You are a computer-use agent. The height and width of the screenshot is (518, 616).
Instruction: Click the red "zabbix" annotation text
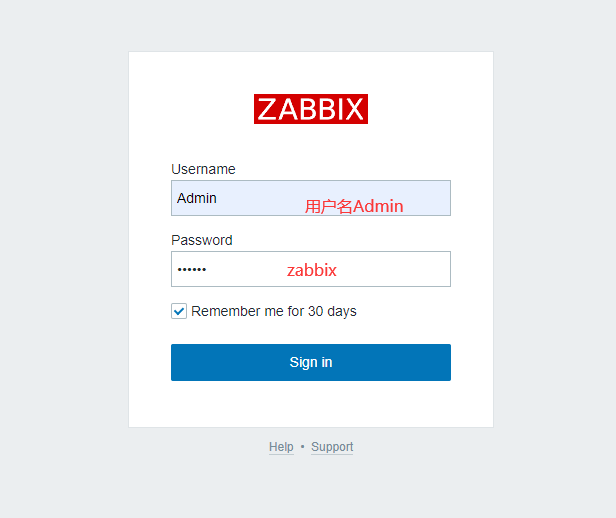[x=312, y=270]
